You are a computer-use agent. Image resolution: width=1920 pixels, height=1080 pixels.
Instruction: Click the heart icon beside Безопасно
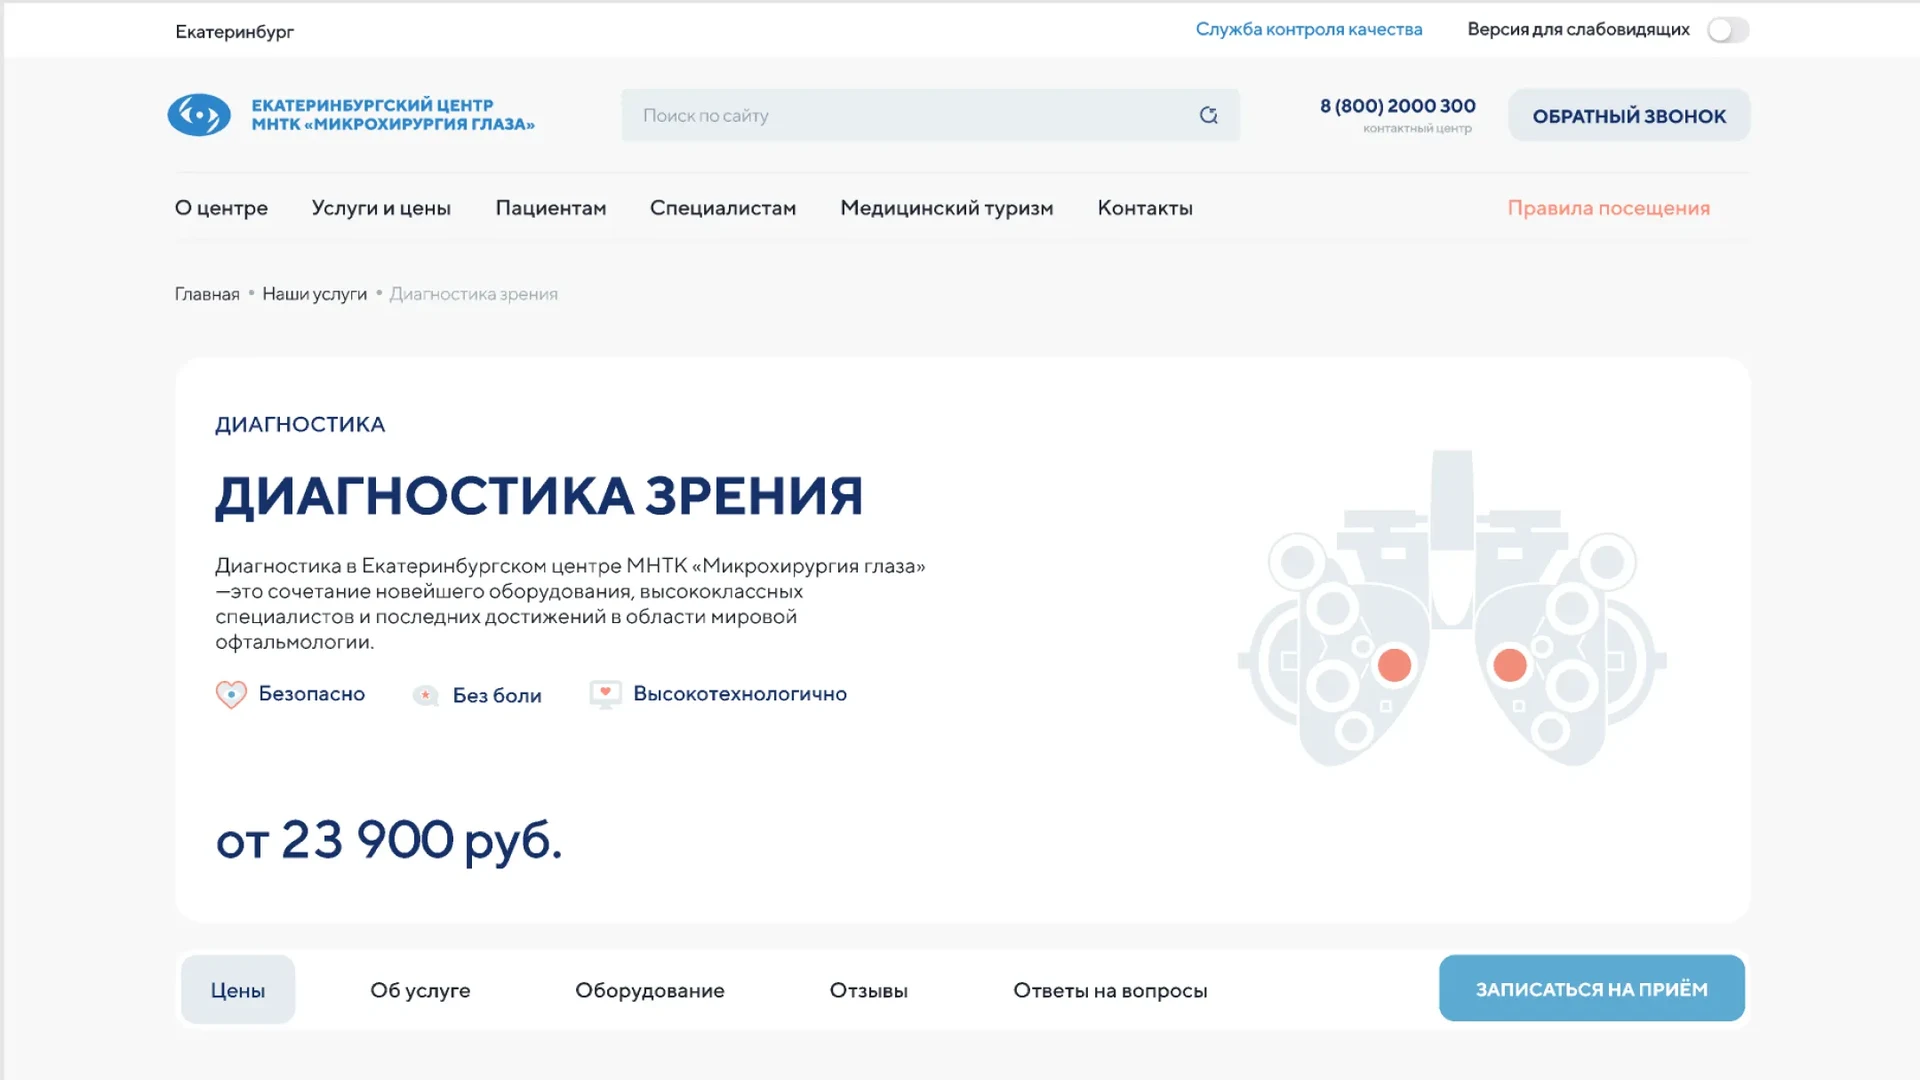231,694
